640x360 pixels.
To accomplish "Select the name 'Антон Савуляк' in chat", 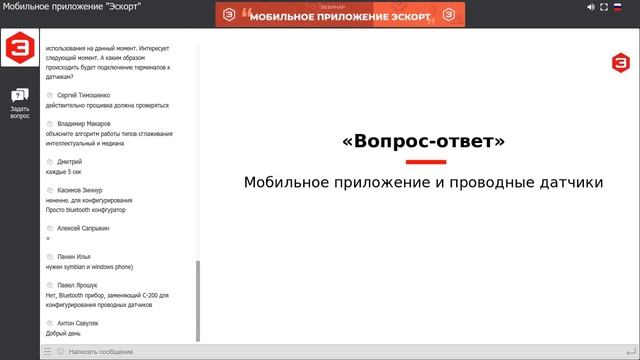I will tap(78, 323).
